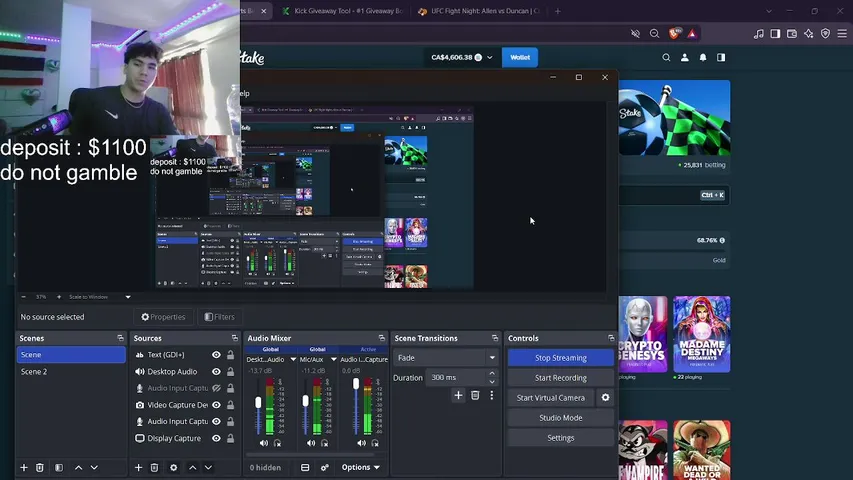853x480 pixels.
Task: Lock the Display Capture source
Action: tap(231, 438)
